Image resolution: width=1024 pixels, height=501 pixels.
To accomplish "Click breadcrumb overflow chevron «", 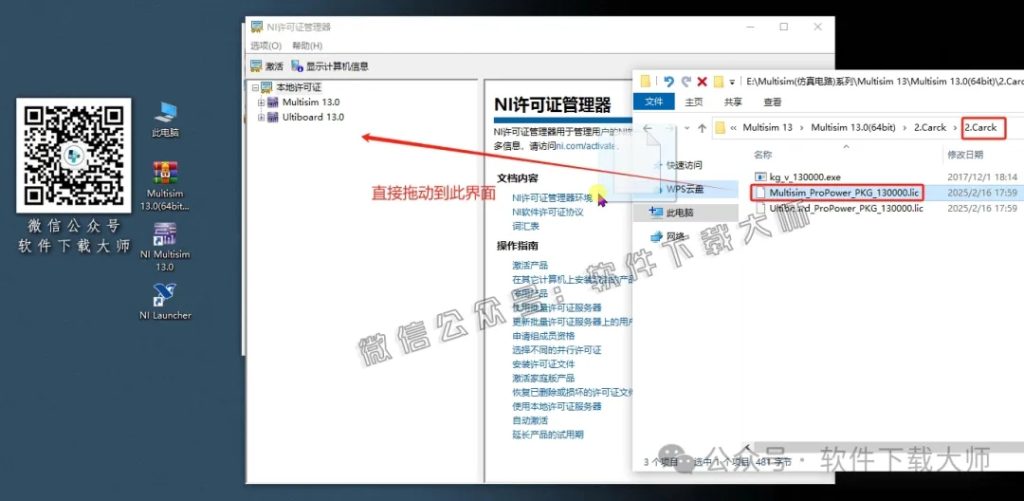I will point(734,128).
